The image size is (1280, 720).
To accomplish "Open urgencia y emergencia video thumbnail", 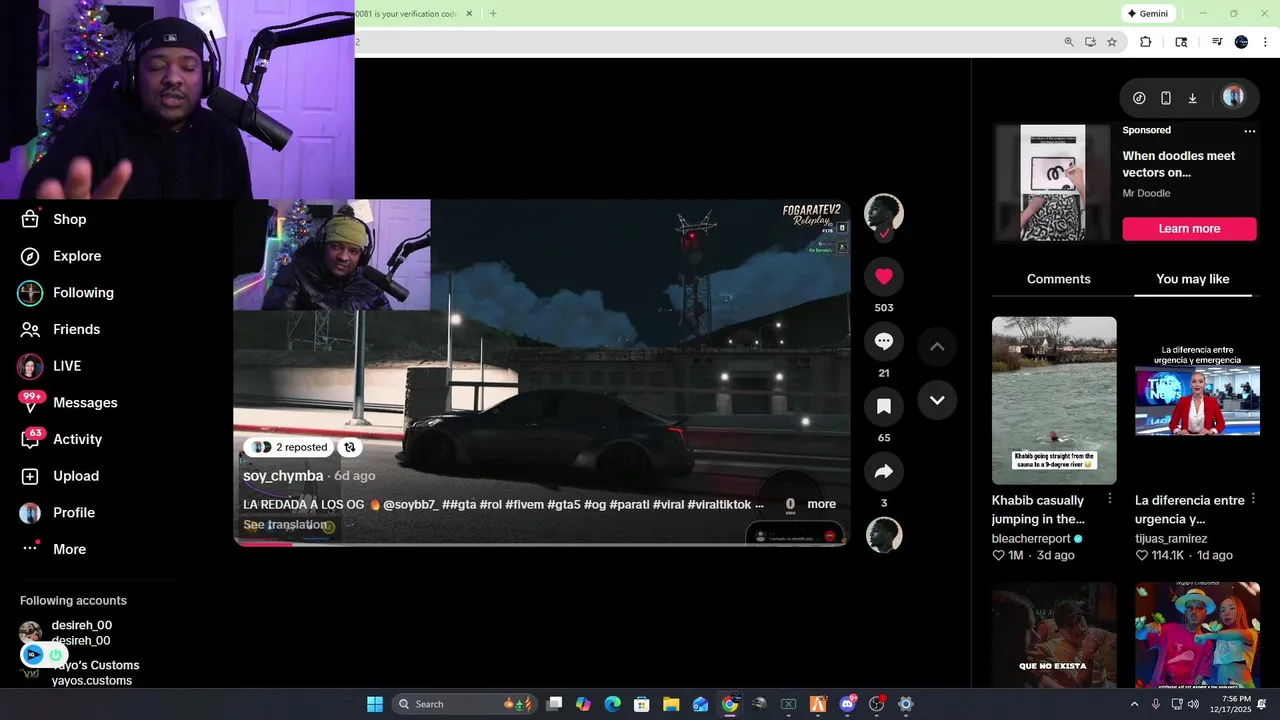I will pos(1197,401).
